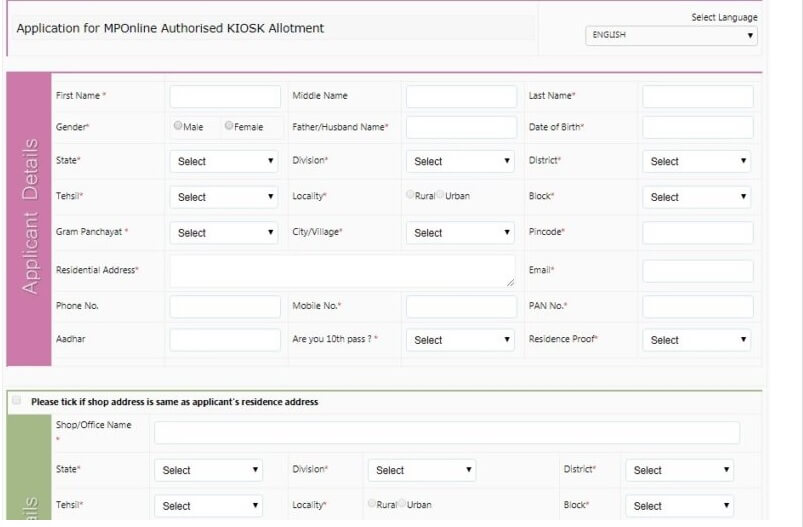Click the Last Name text box
Screen dimensions: 803x527
[698, 96]
